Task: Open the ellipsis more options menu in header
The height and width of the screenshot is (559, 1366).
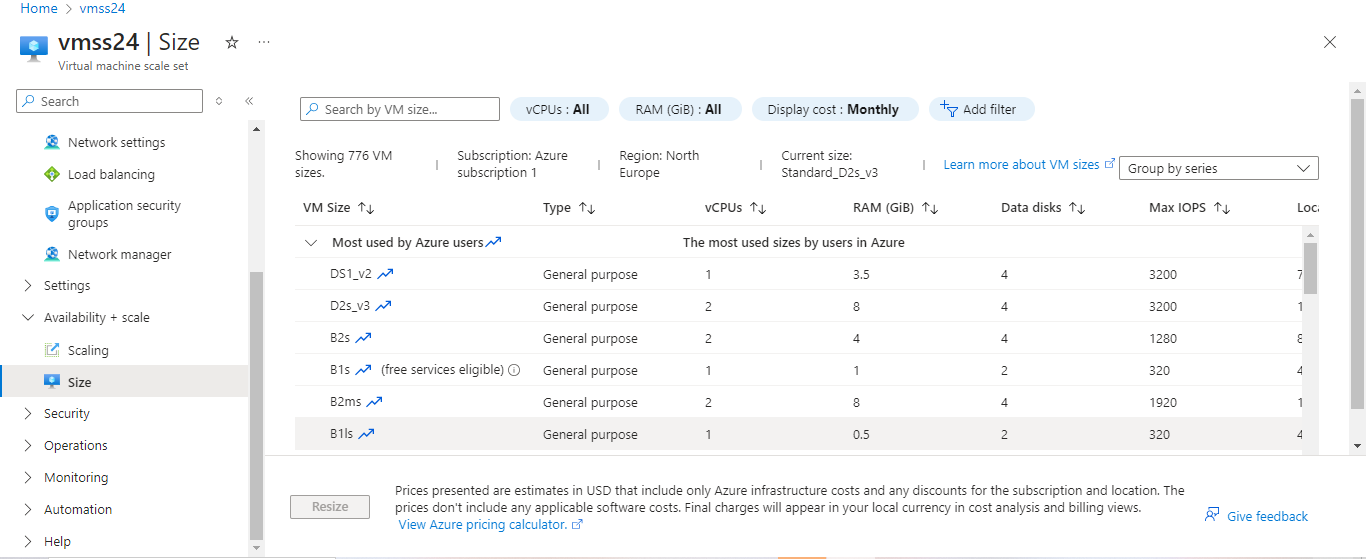Action: pyautogui.click(x=264, y=42)
